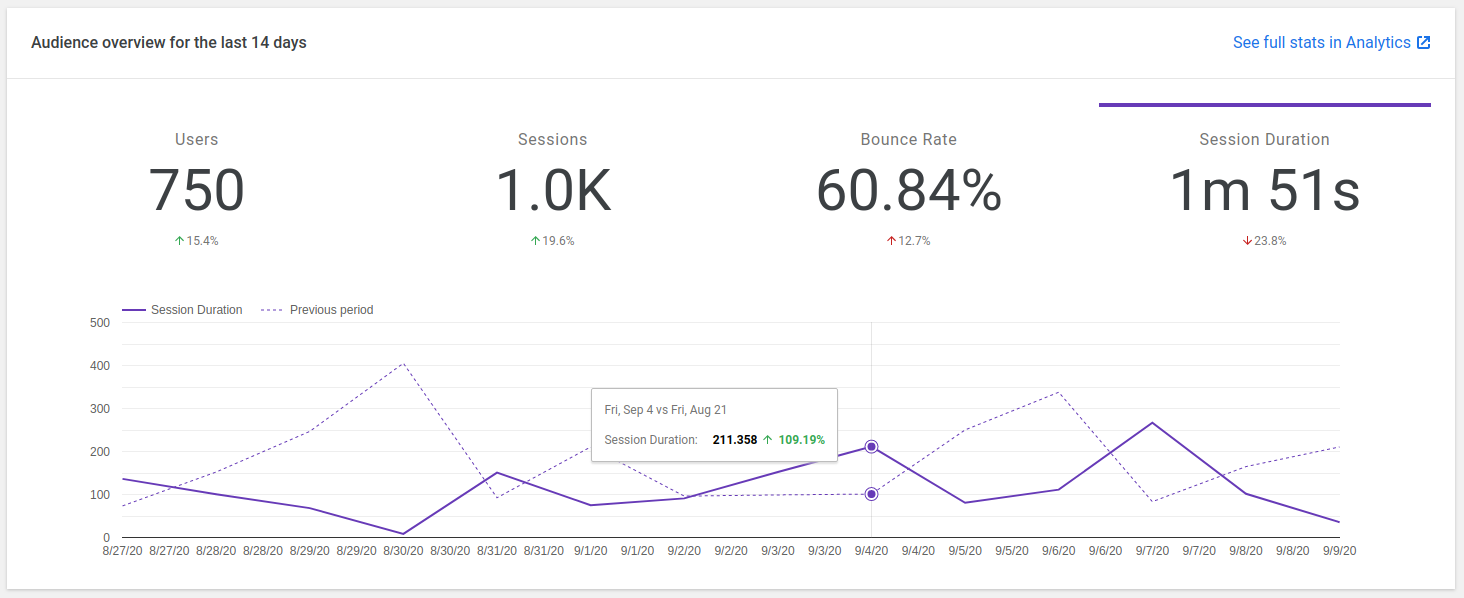
Task: Click the external-link icon beside Analytics
Action: tap(1424, 43)
